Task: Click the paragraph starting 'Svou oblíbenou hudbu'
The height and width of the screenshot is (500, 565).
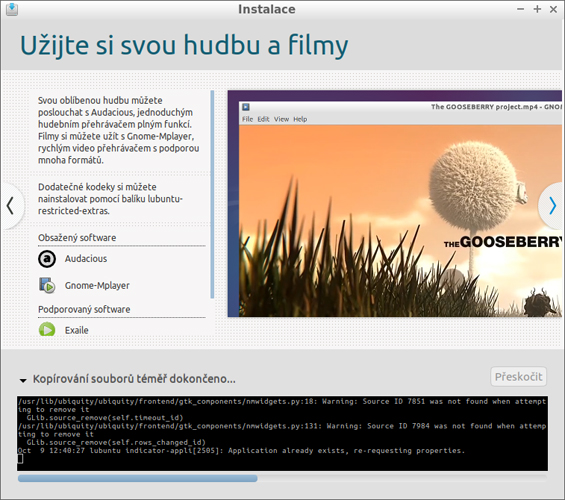Action: 119,130
